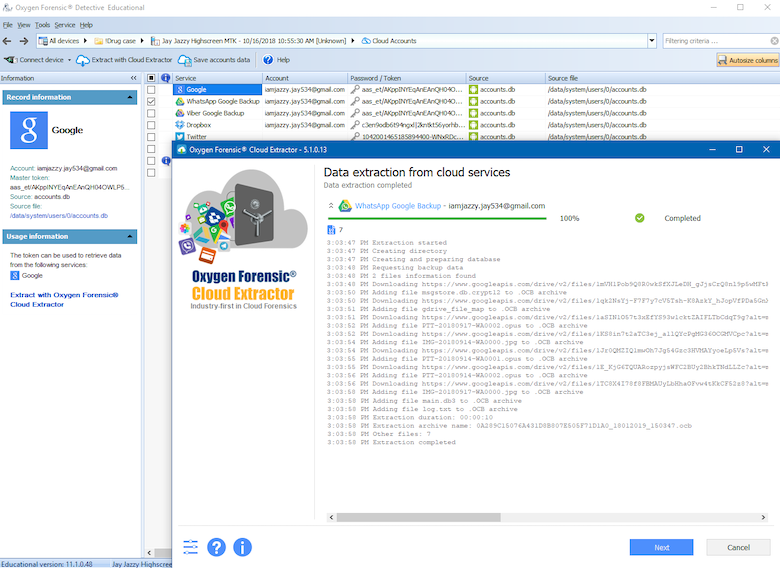Image resolution: width=780 pixels, height=568 pixels.
Task: Click the Connect device toolbar icon
Action: tap(10, 60)
